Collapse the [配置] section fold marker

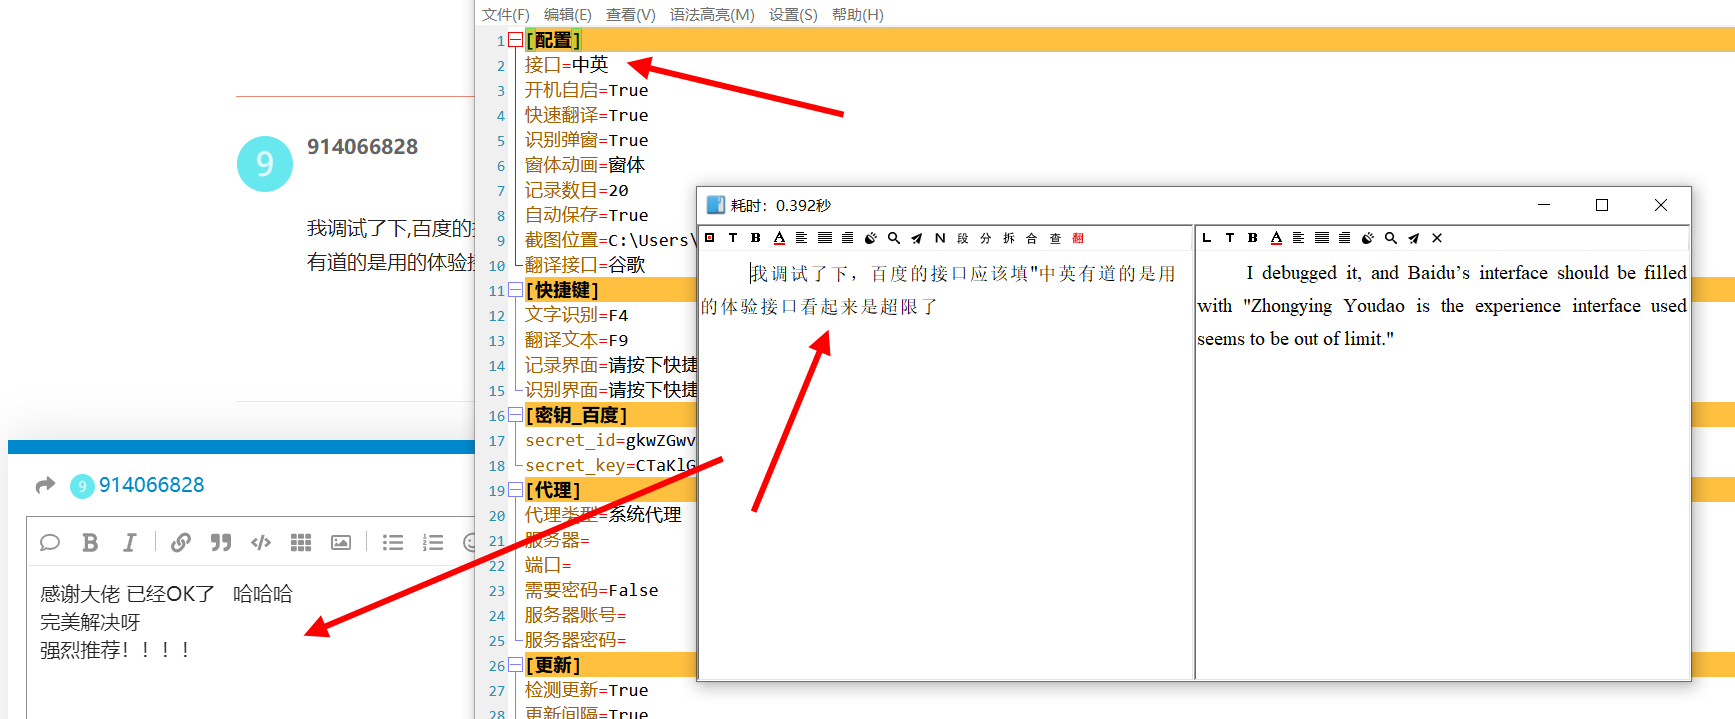515,40
